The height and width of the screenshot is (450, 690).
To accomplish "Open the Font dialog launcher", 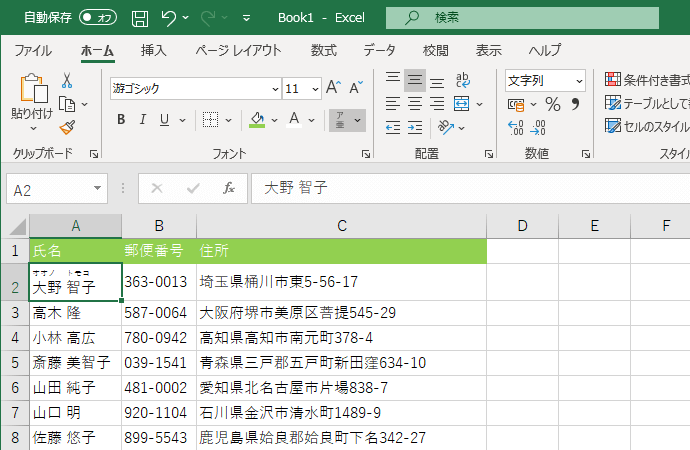I will pos(366,154).
